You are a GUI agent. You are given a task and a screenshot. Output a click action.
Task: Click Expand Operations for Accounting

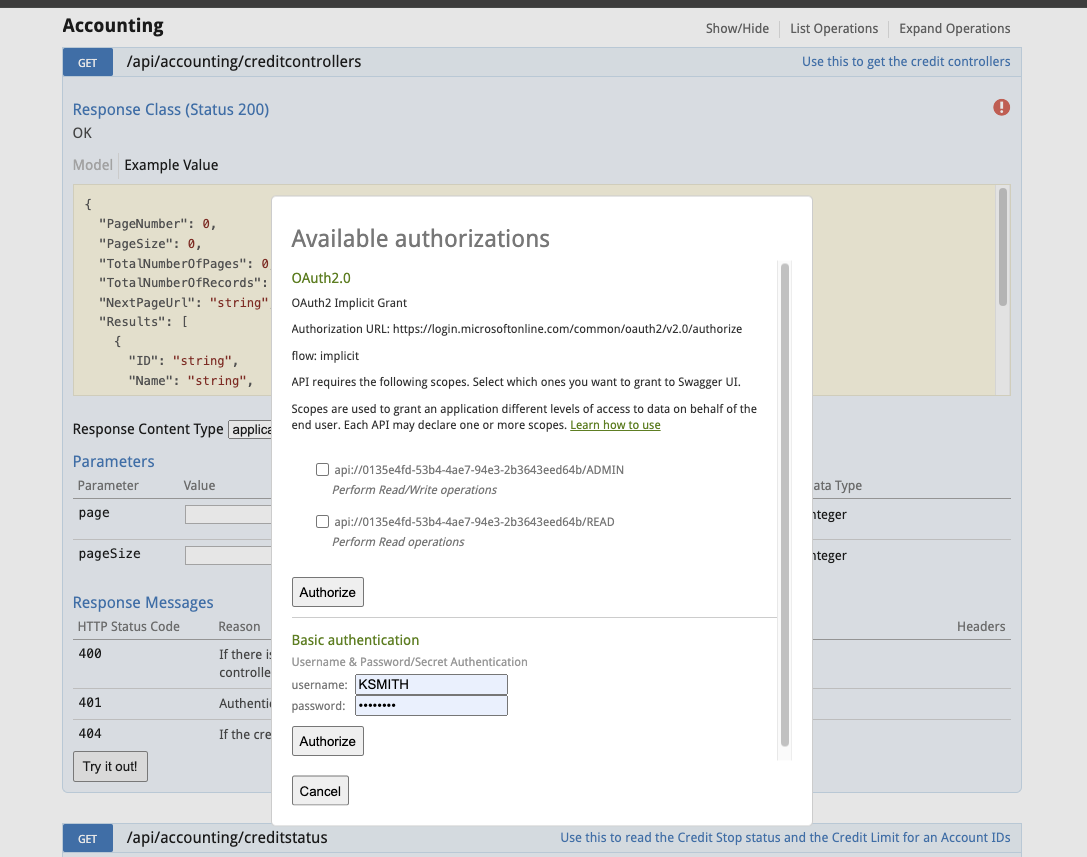tap(954, 28)
